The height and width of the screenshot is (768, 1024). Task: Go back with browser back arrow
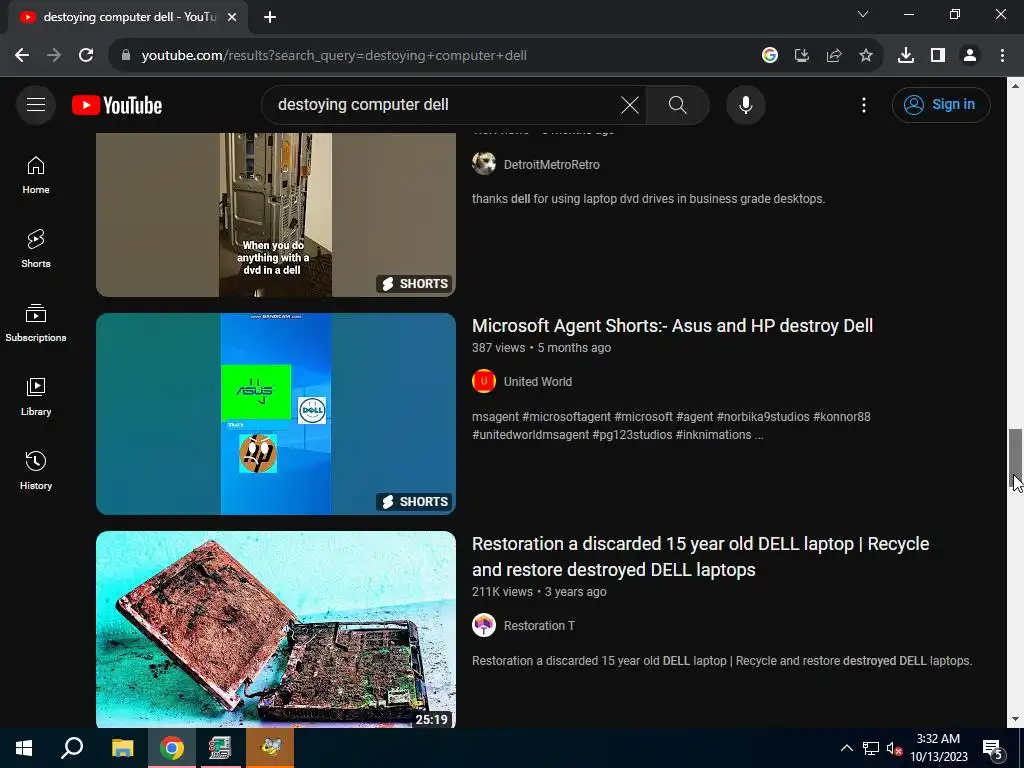click(x=22, y=56)
